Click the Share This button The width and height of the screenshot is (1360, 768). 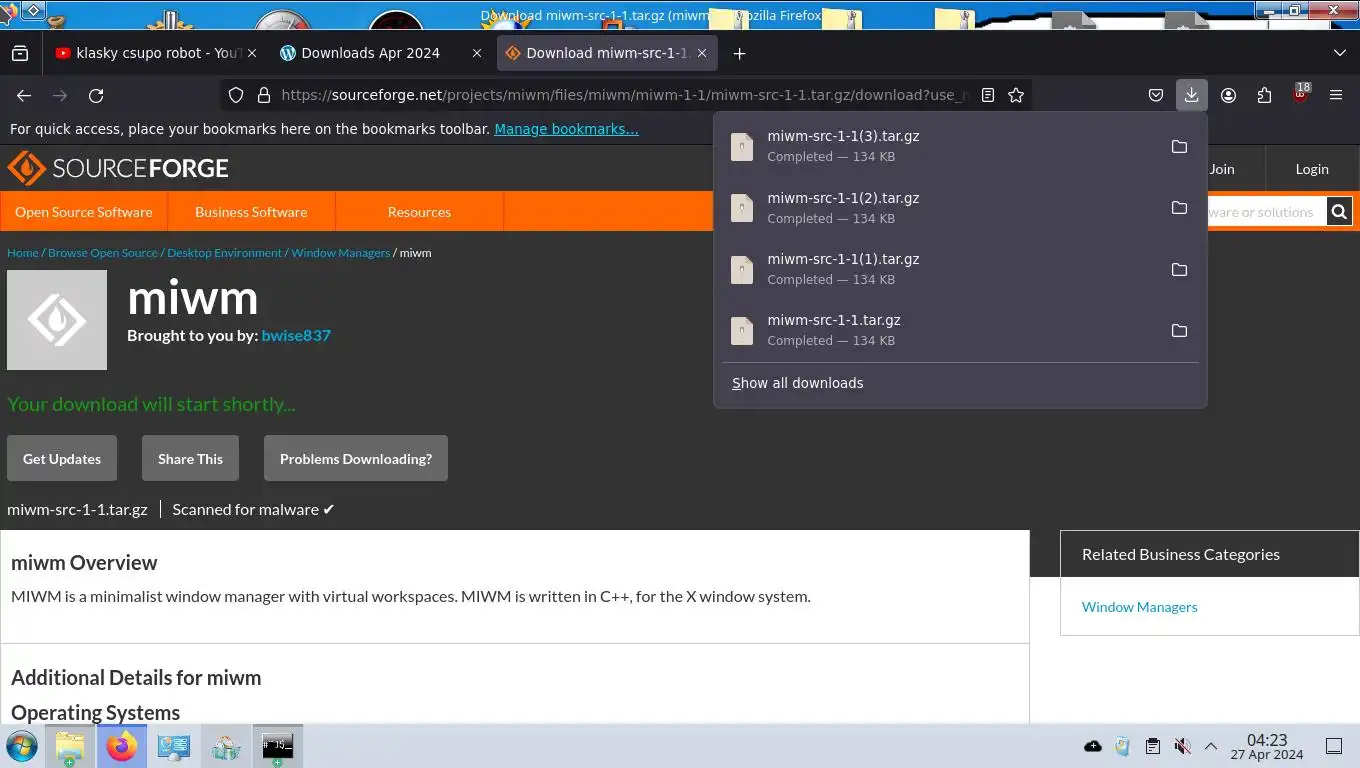coord(190,458)
